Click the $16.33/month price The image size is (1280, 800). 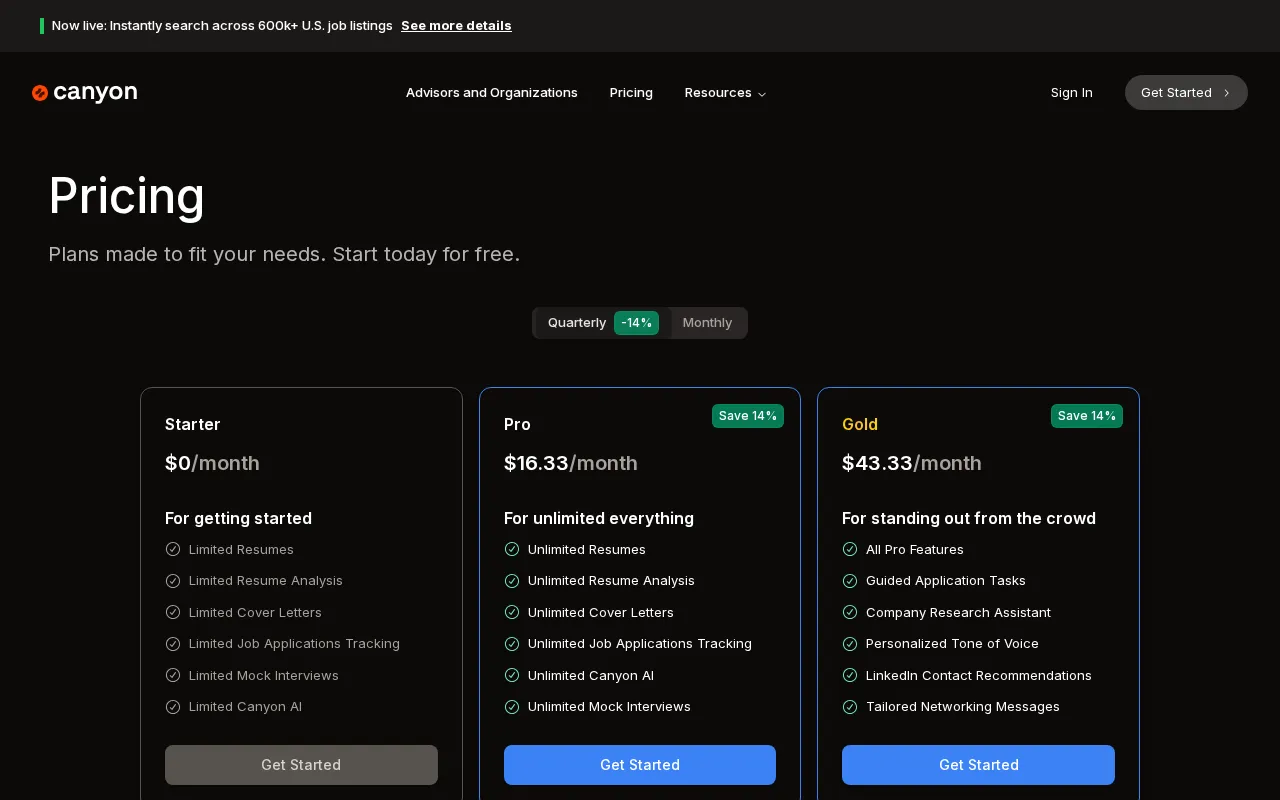point(571,463)
